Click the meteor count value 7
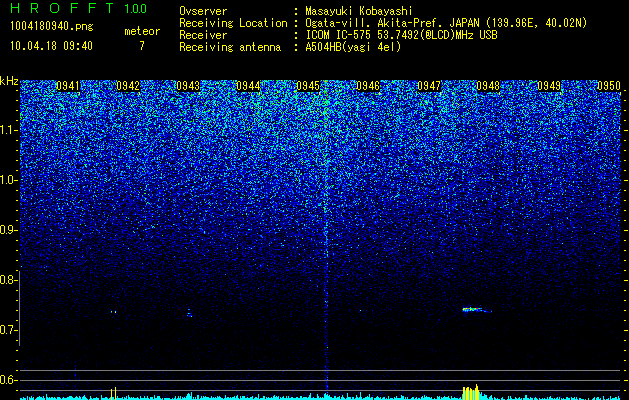 (x=142, y=46)
